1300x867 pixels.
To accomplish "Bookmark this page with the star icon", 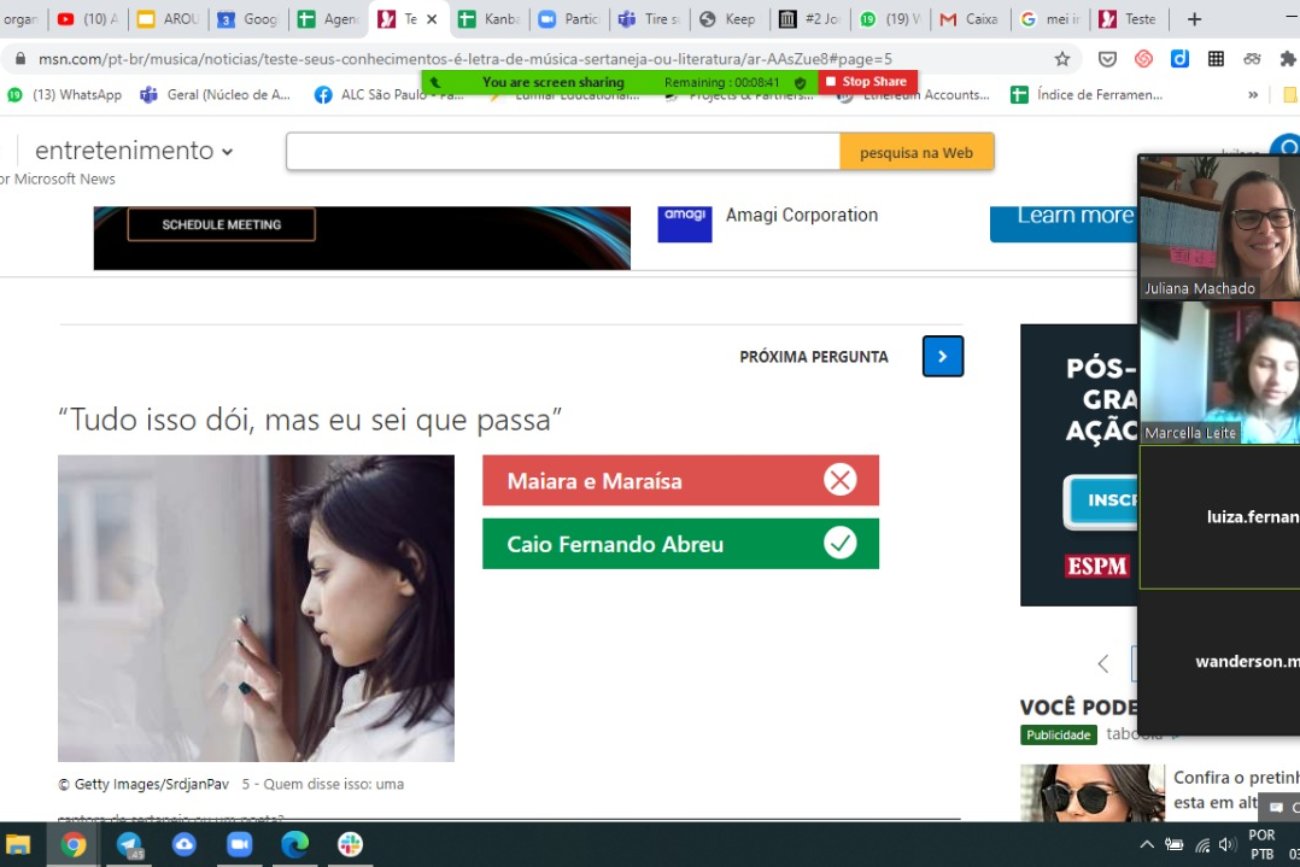I will pos(1062,59).
